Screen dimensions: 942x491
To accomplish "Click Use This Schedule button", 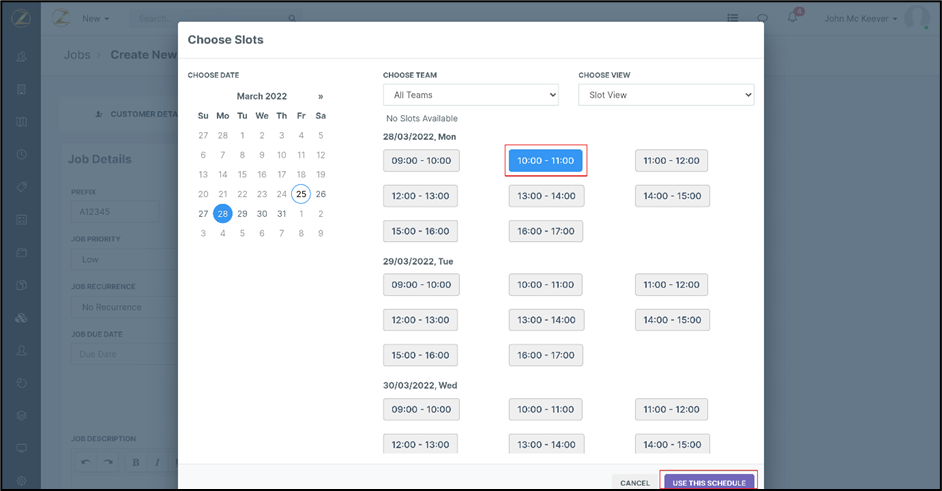I will pos(709,482).
